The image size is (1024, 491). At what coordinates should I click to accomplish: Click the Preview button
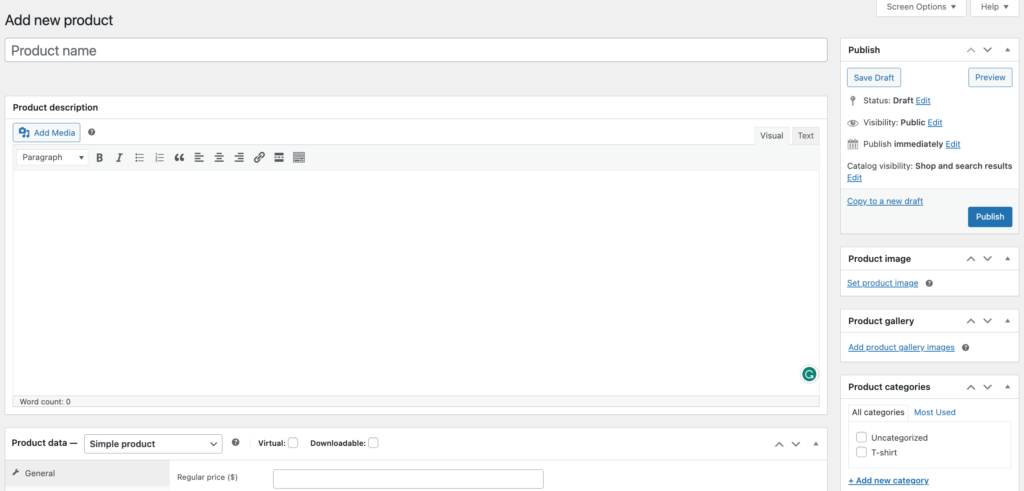click(990, 77)
